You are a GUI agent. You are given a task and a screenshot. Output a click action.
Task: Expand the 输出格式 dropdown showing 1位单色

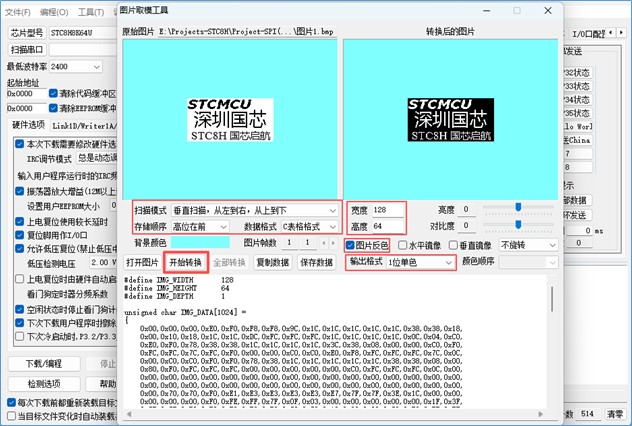(x=419, y=262)
